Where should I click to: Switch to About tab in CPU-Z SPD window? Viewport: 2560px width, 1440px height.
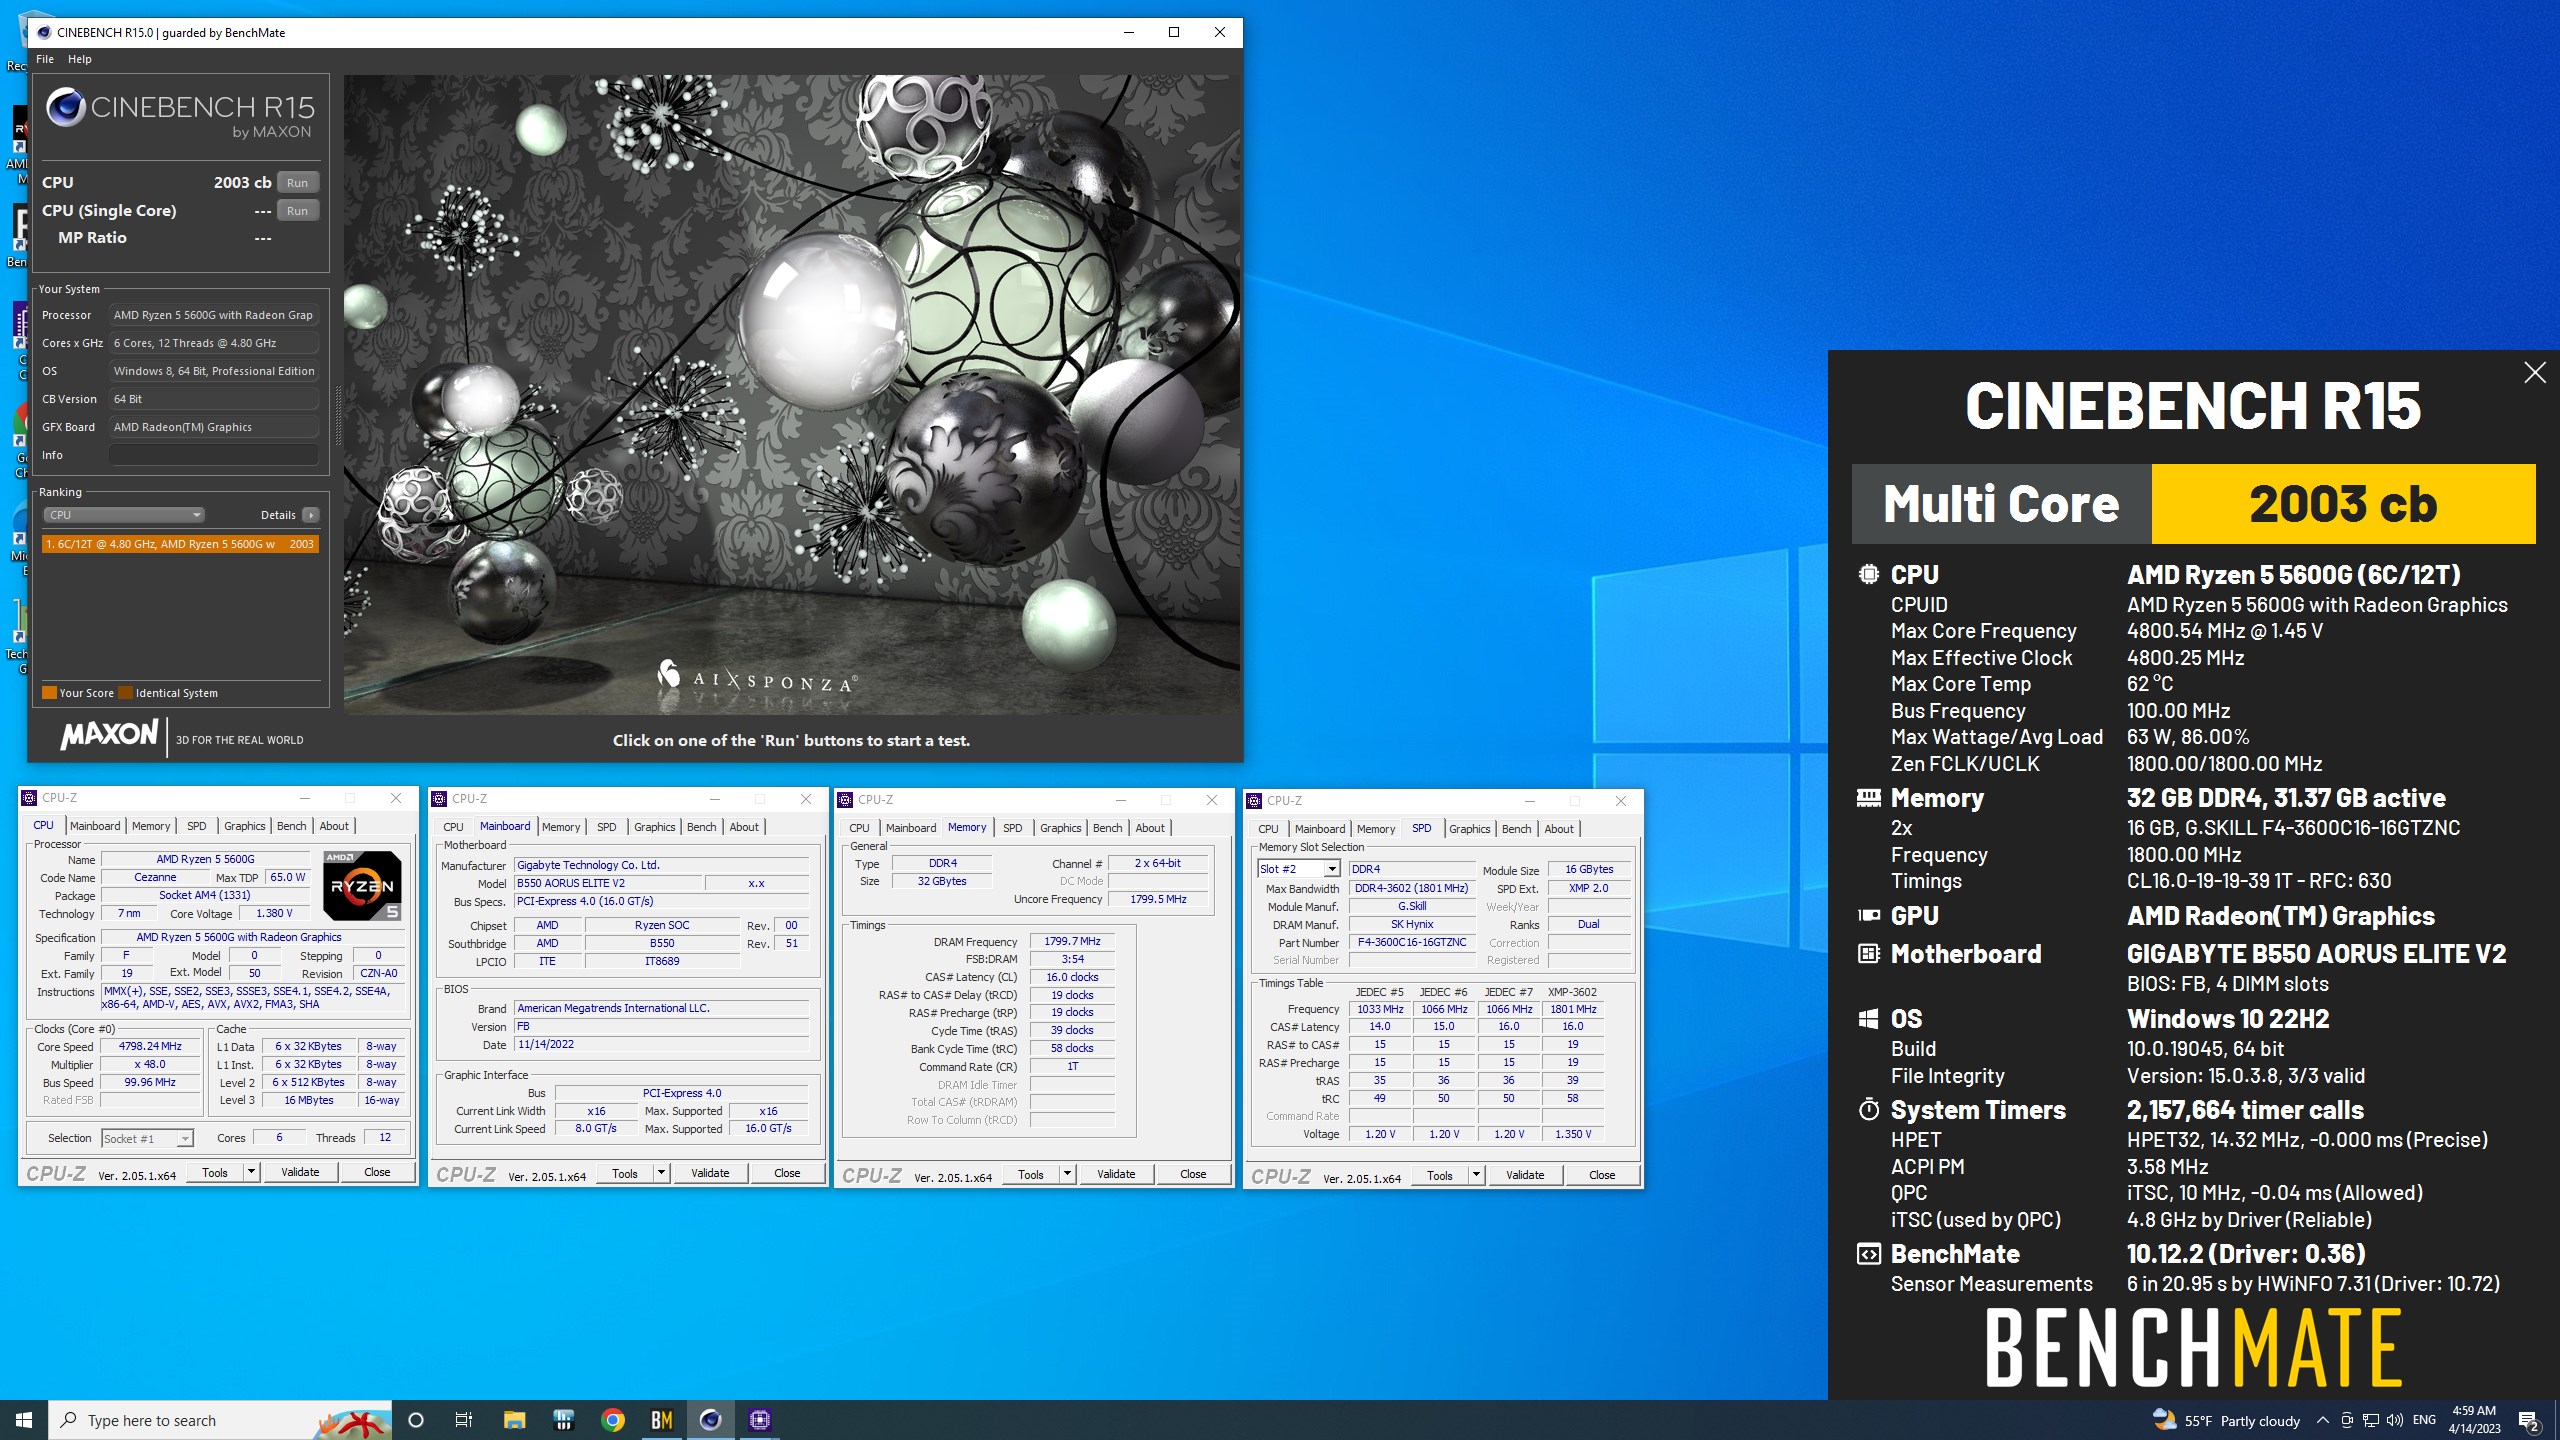(1559, 829)
